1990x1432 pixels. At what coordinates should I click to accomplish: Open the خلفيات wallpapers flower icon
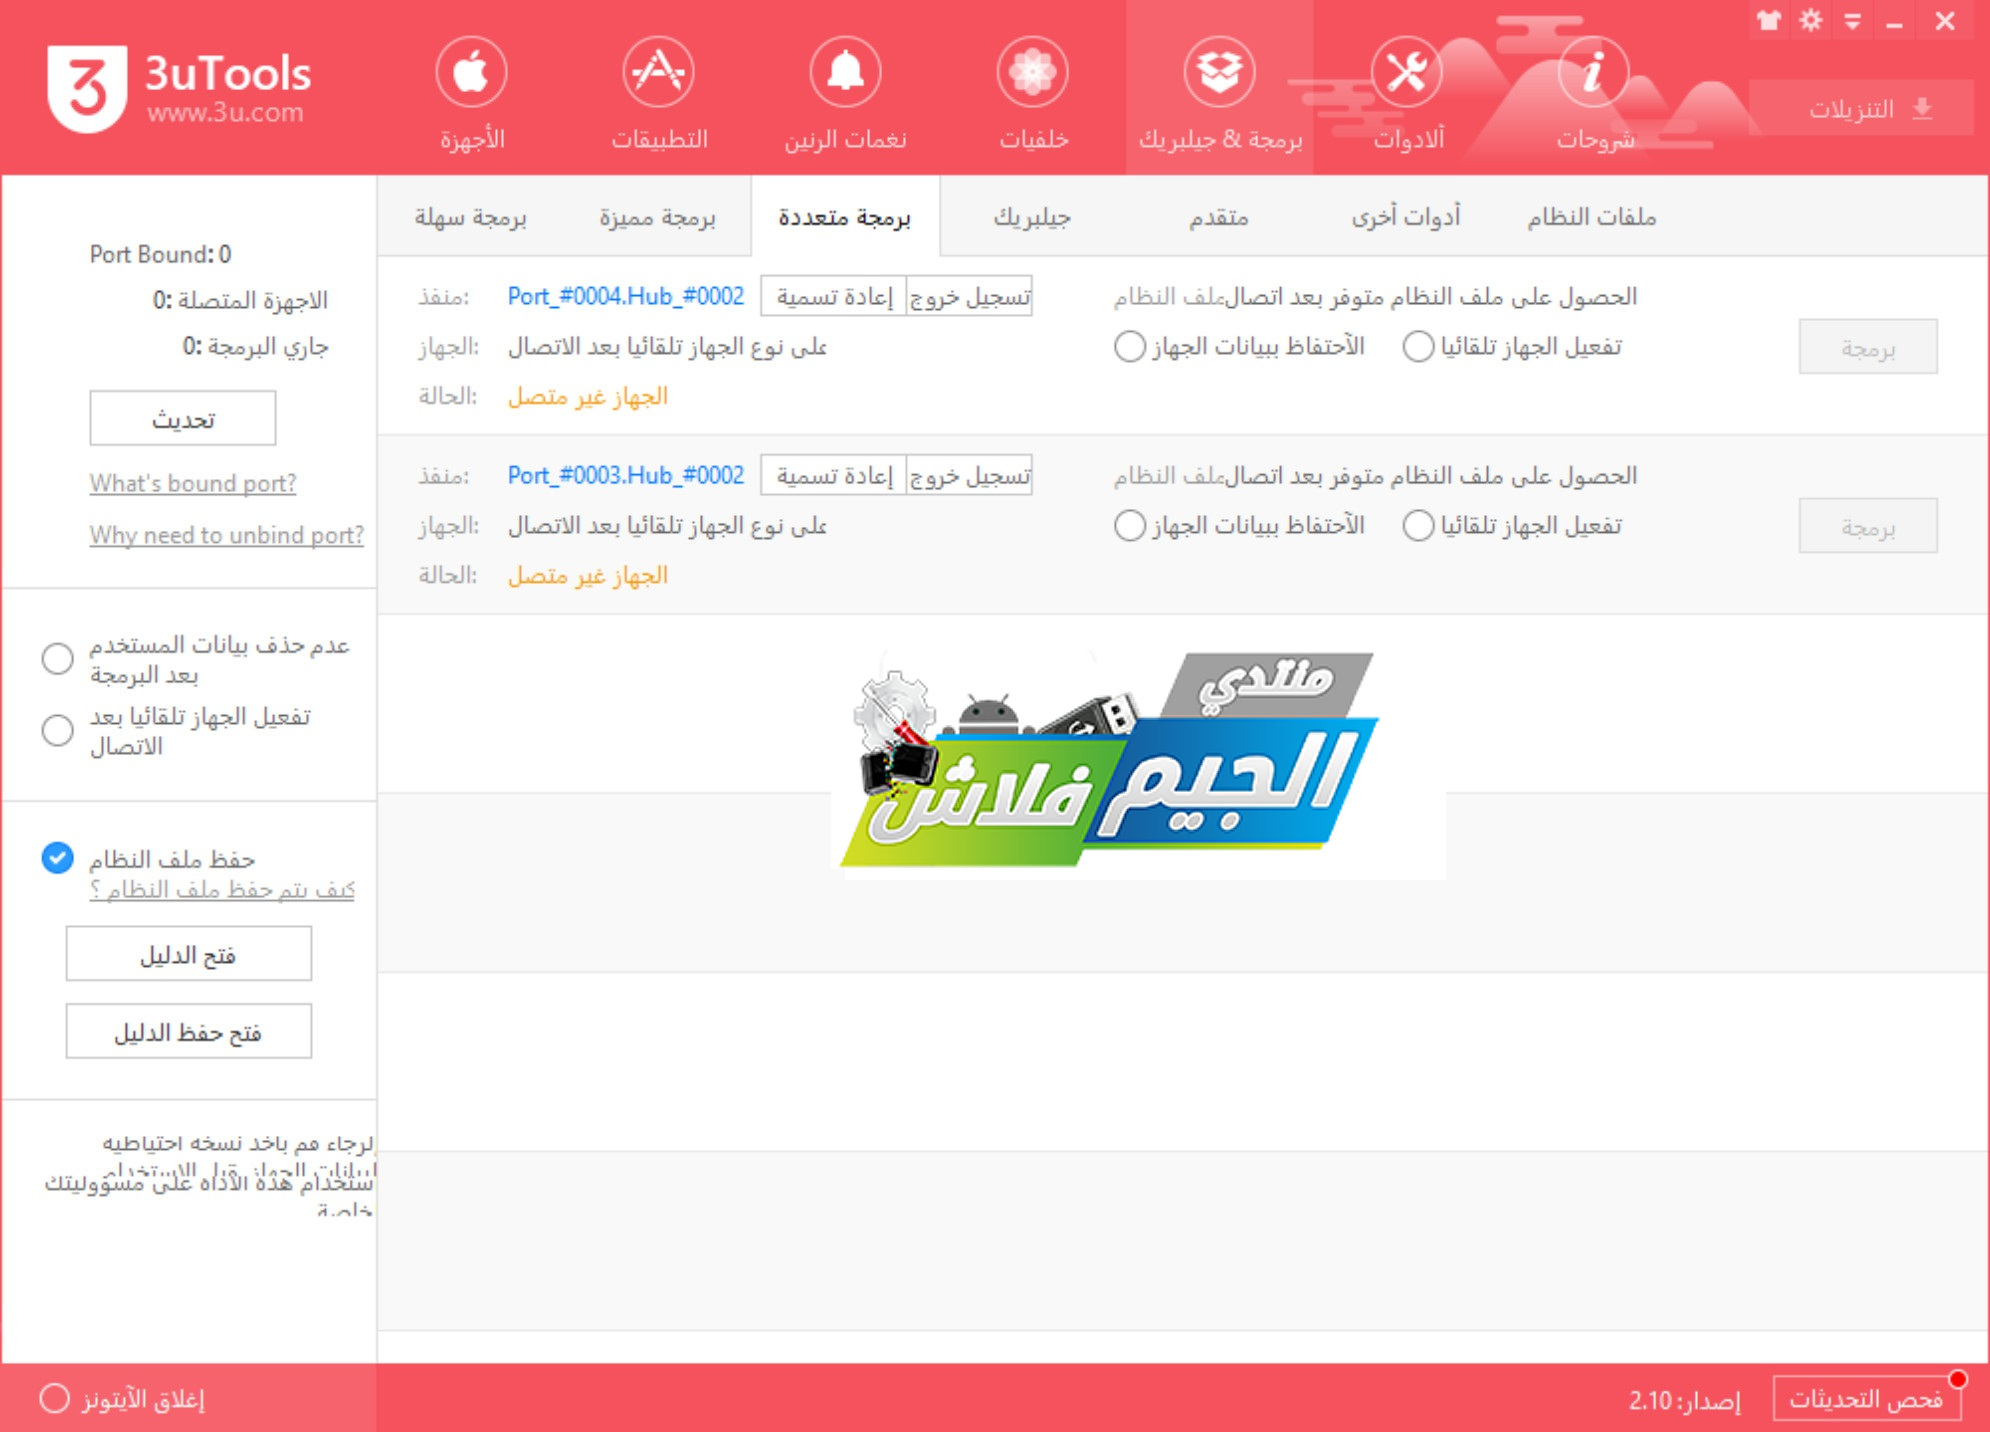pyautogui.click(x=1033, y=73)
